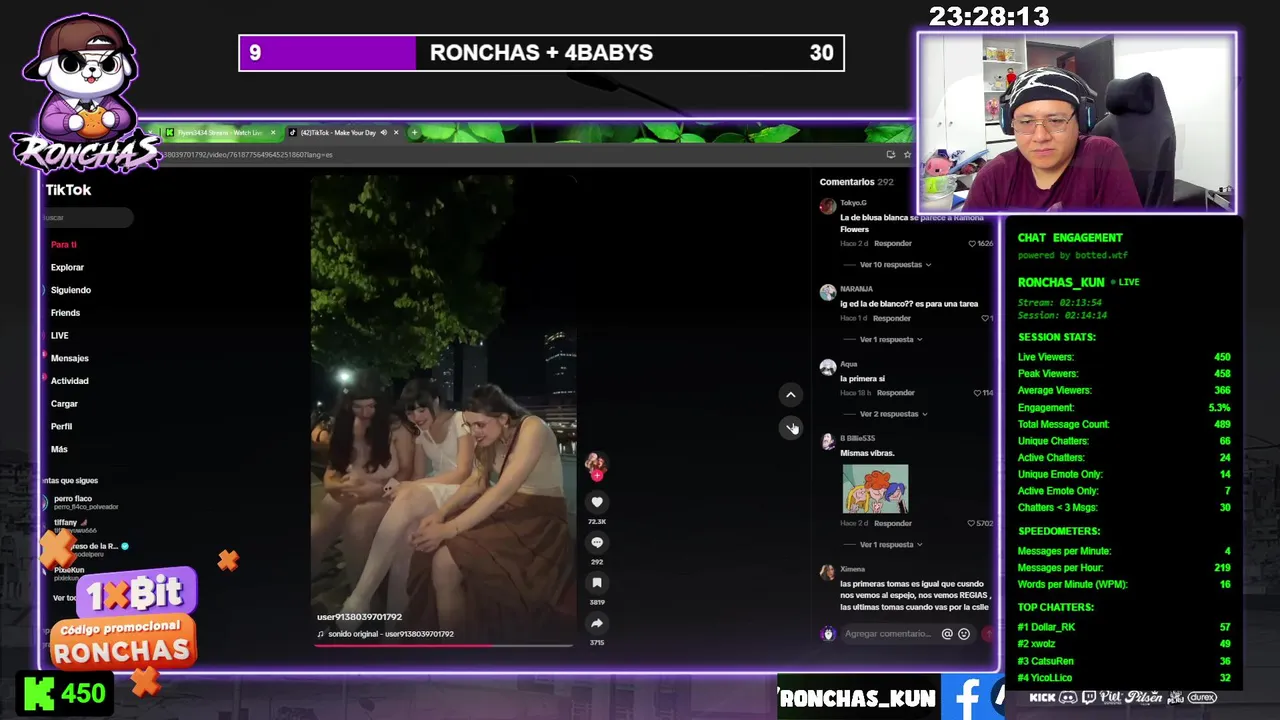Insert a mention with the @ icon
The height and width of the screenshot is (720, 1280).
click(947, 634)
